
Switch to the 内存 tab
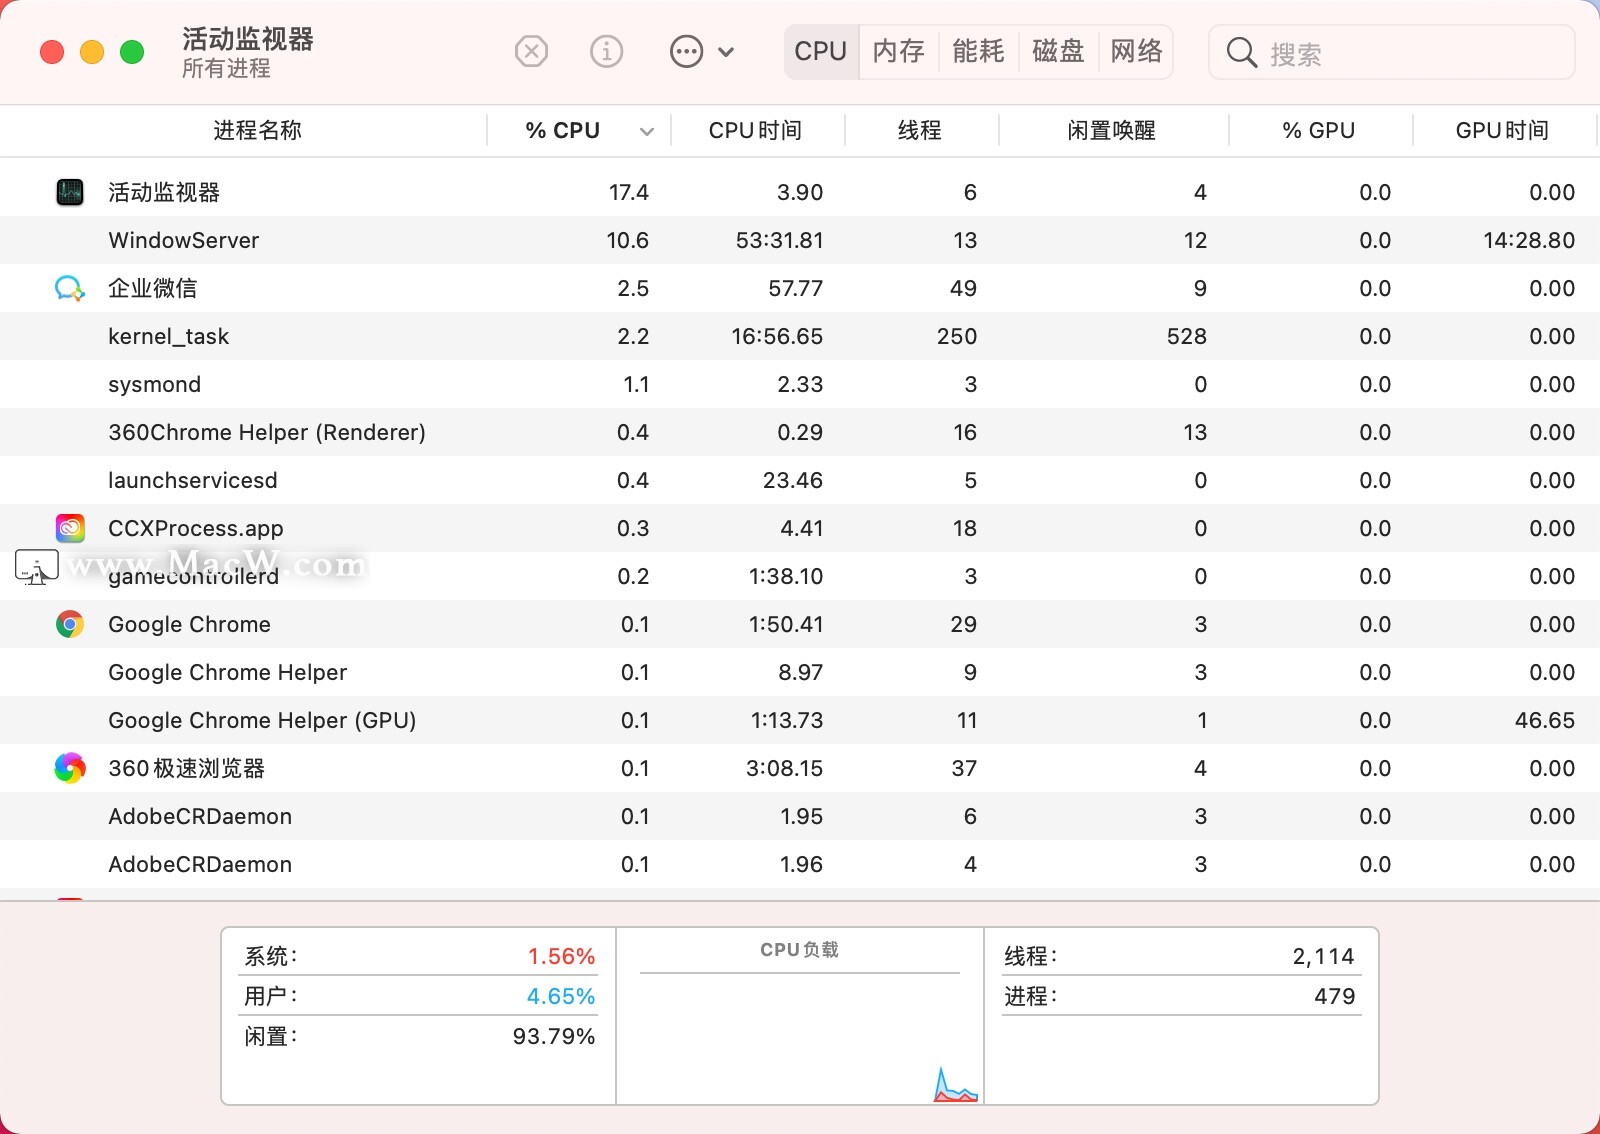[898, 51]
